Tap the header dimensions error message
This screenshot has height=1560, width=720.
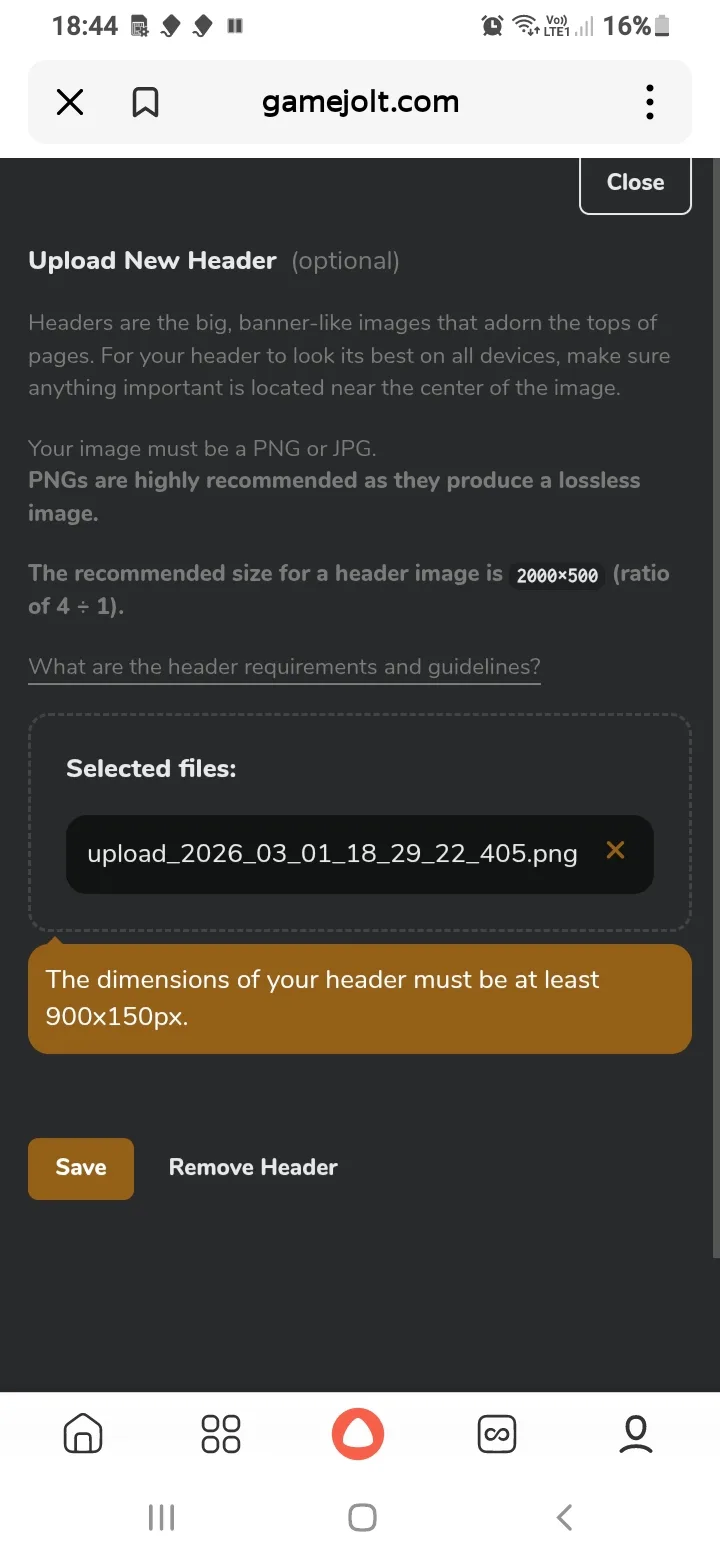tap(360, 999)
